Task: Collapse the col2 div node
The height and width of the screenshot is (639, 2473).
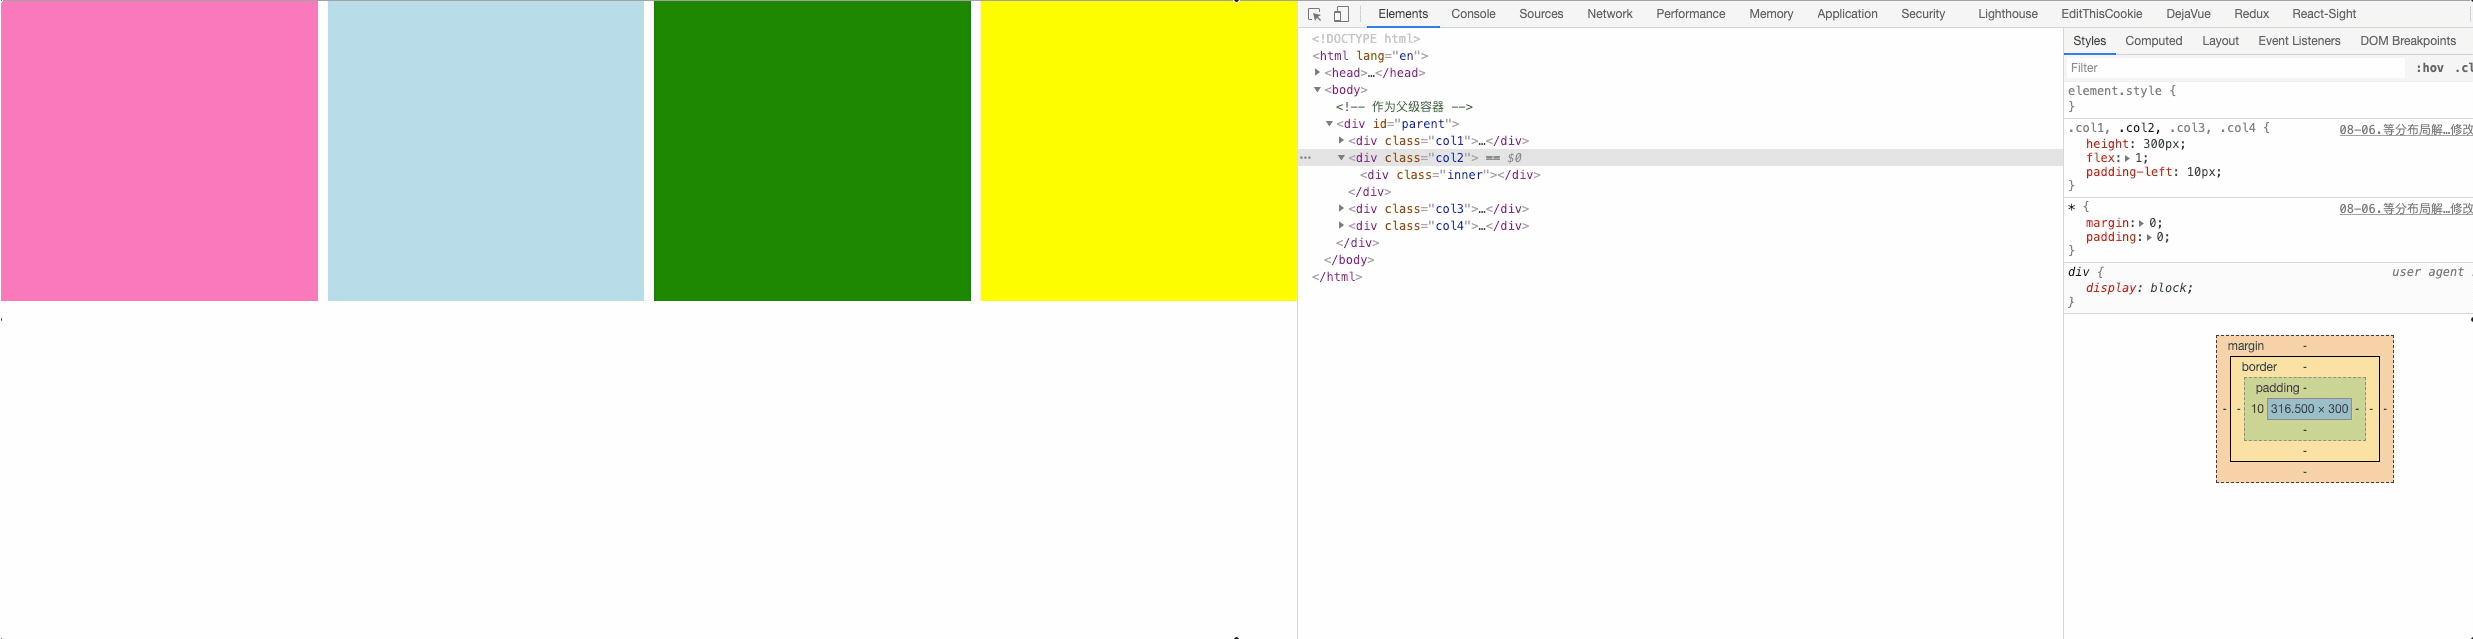Action: coord(1341,158)
